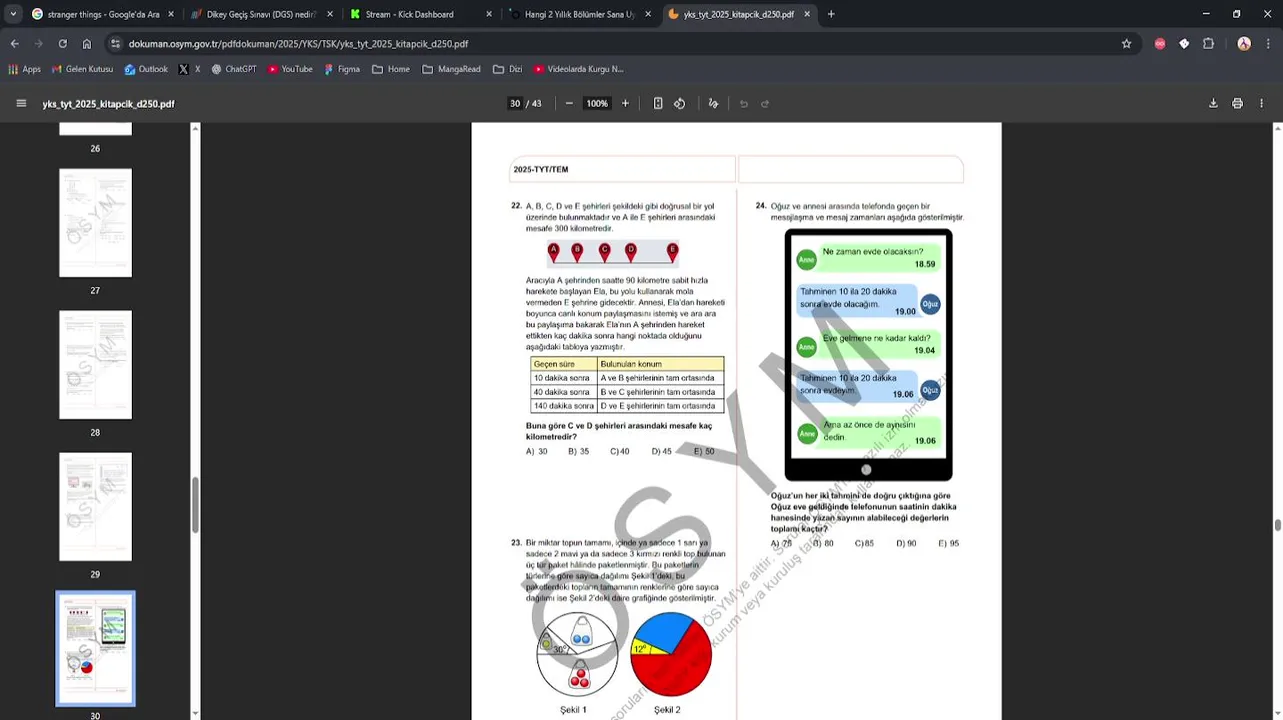Click the black diamond extension icon

(1184, 44)
